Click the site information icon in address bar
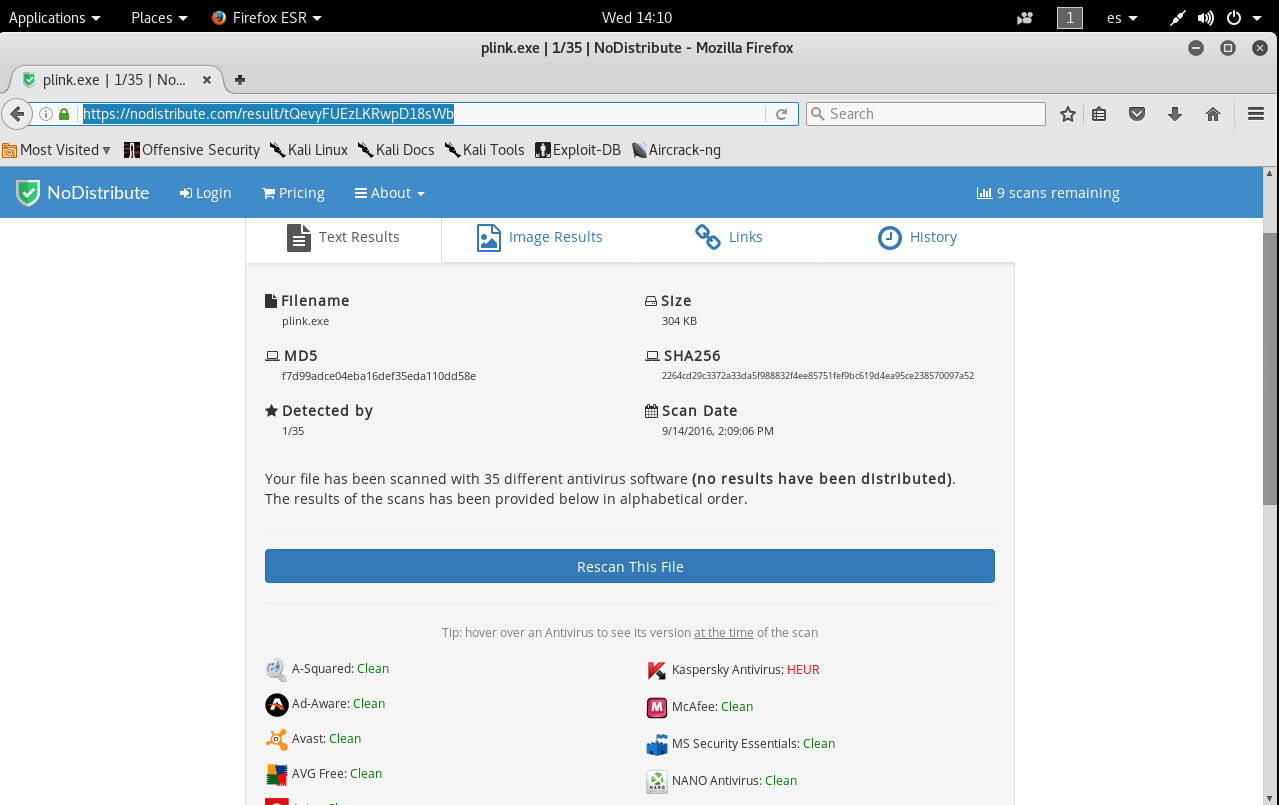This screenshot has width=1279, height=805. point(45,114)
